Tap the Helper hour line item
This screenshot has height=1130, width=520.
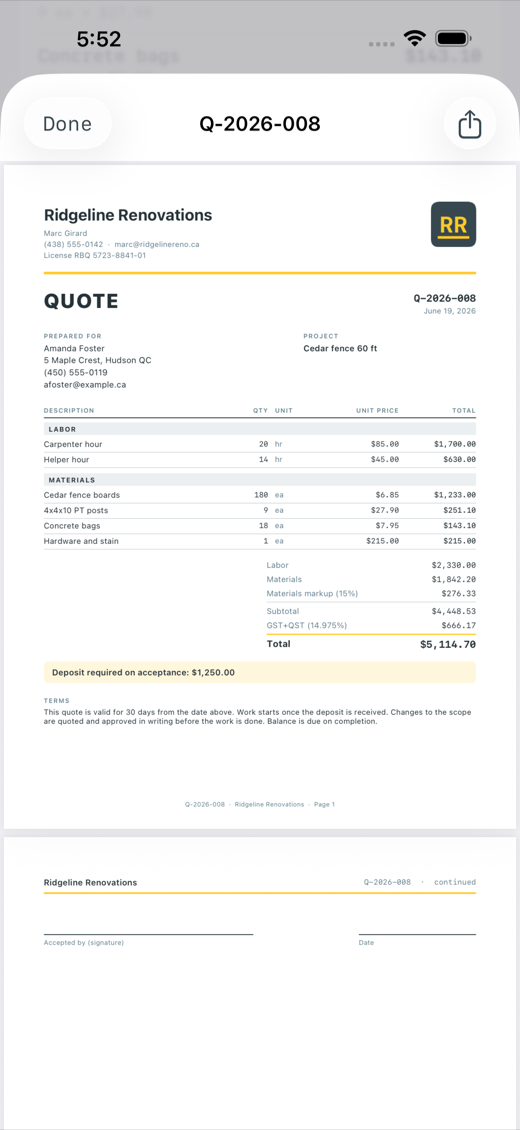tap(260, 459)
